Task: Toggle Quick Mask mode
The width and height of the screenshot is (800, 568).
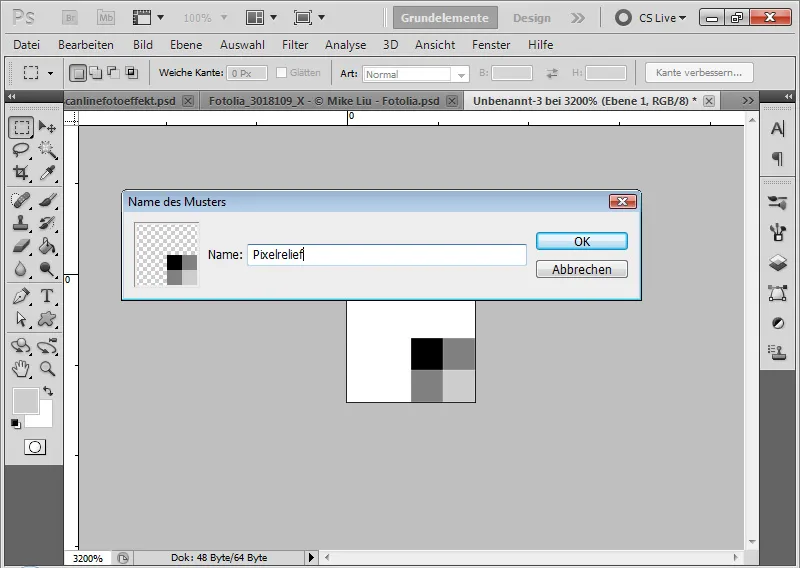Action: [x=35, y=447]
